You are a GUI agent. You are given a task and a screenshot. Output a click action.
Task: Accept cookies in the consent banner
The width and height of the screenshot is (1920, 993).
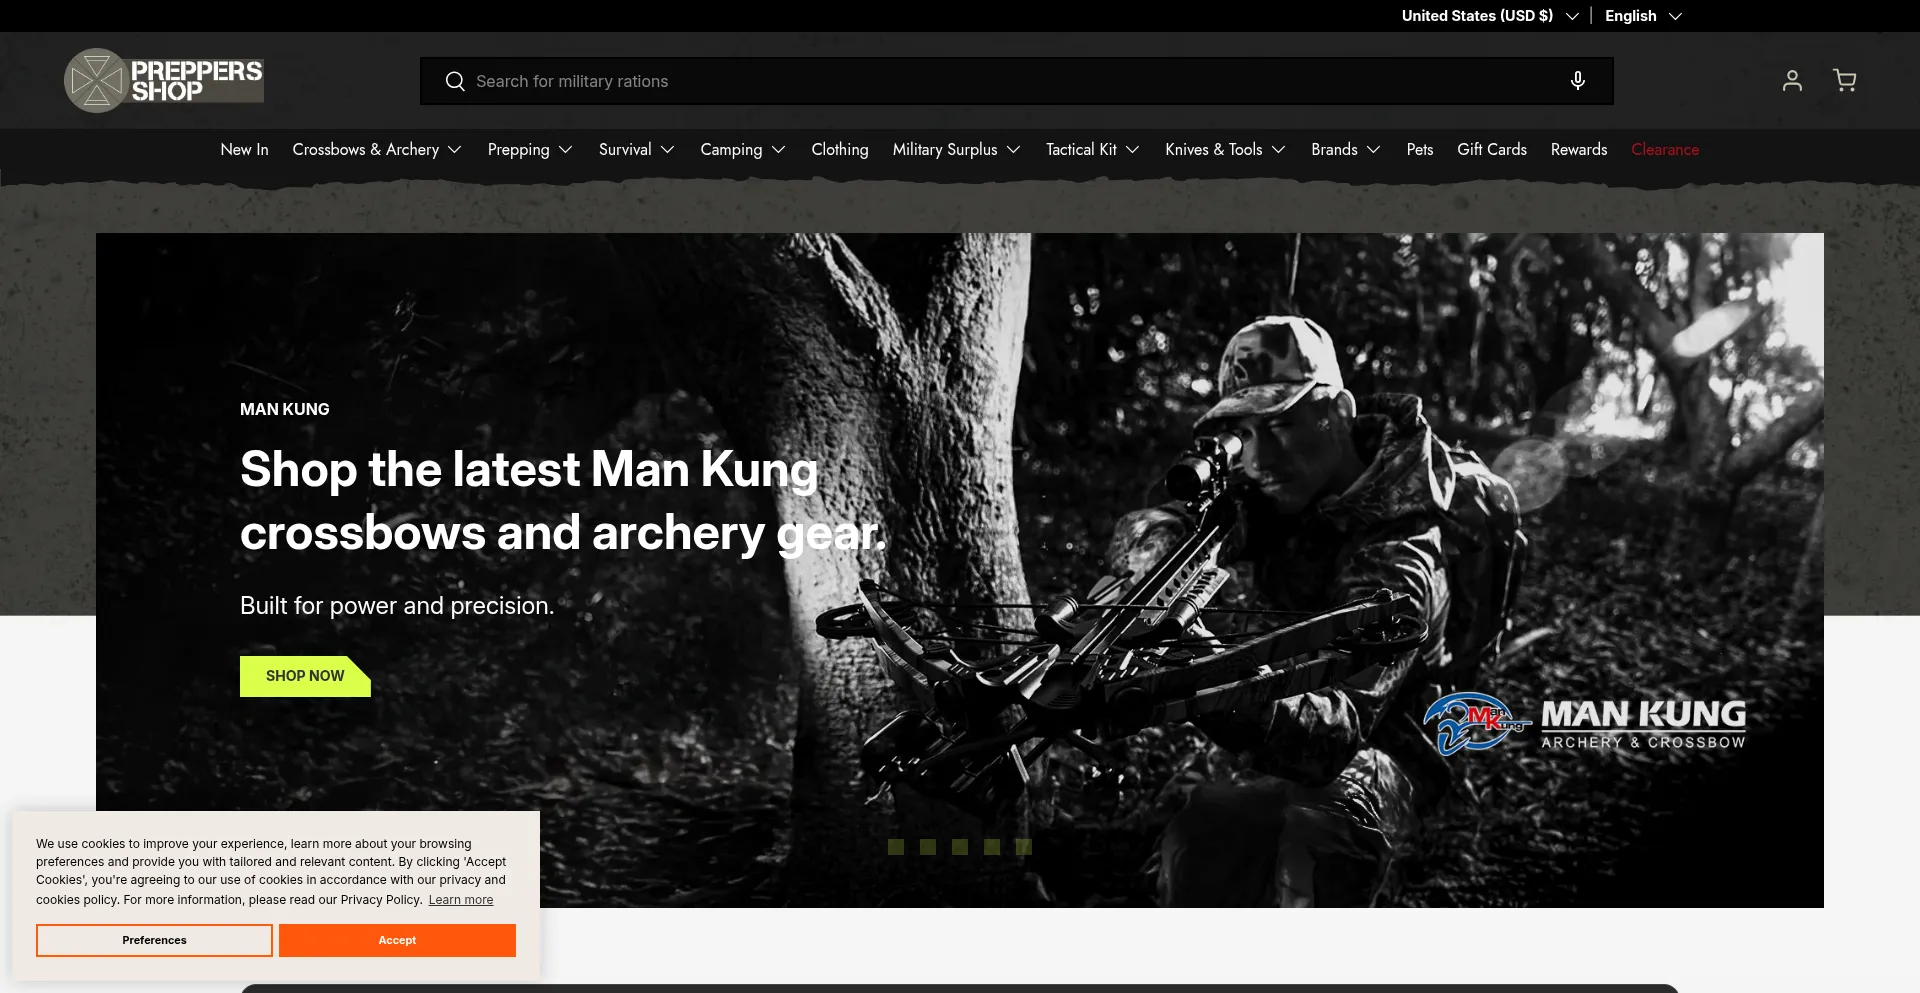pyautogui.click(x=397, y=940)
